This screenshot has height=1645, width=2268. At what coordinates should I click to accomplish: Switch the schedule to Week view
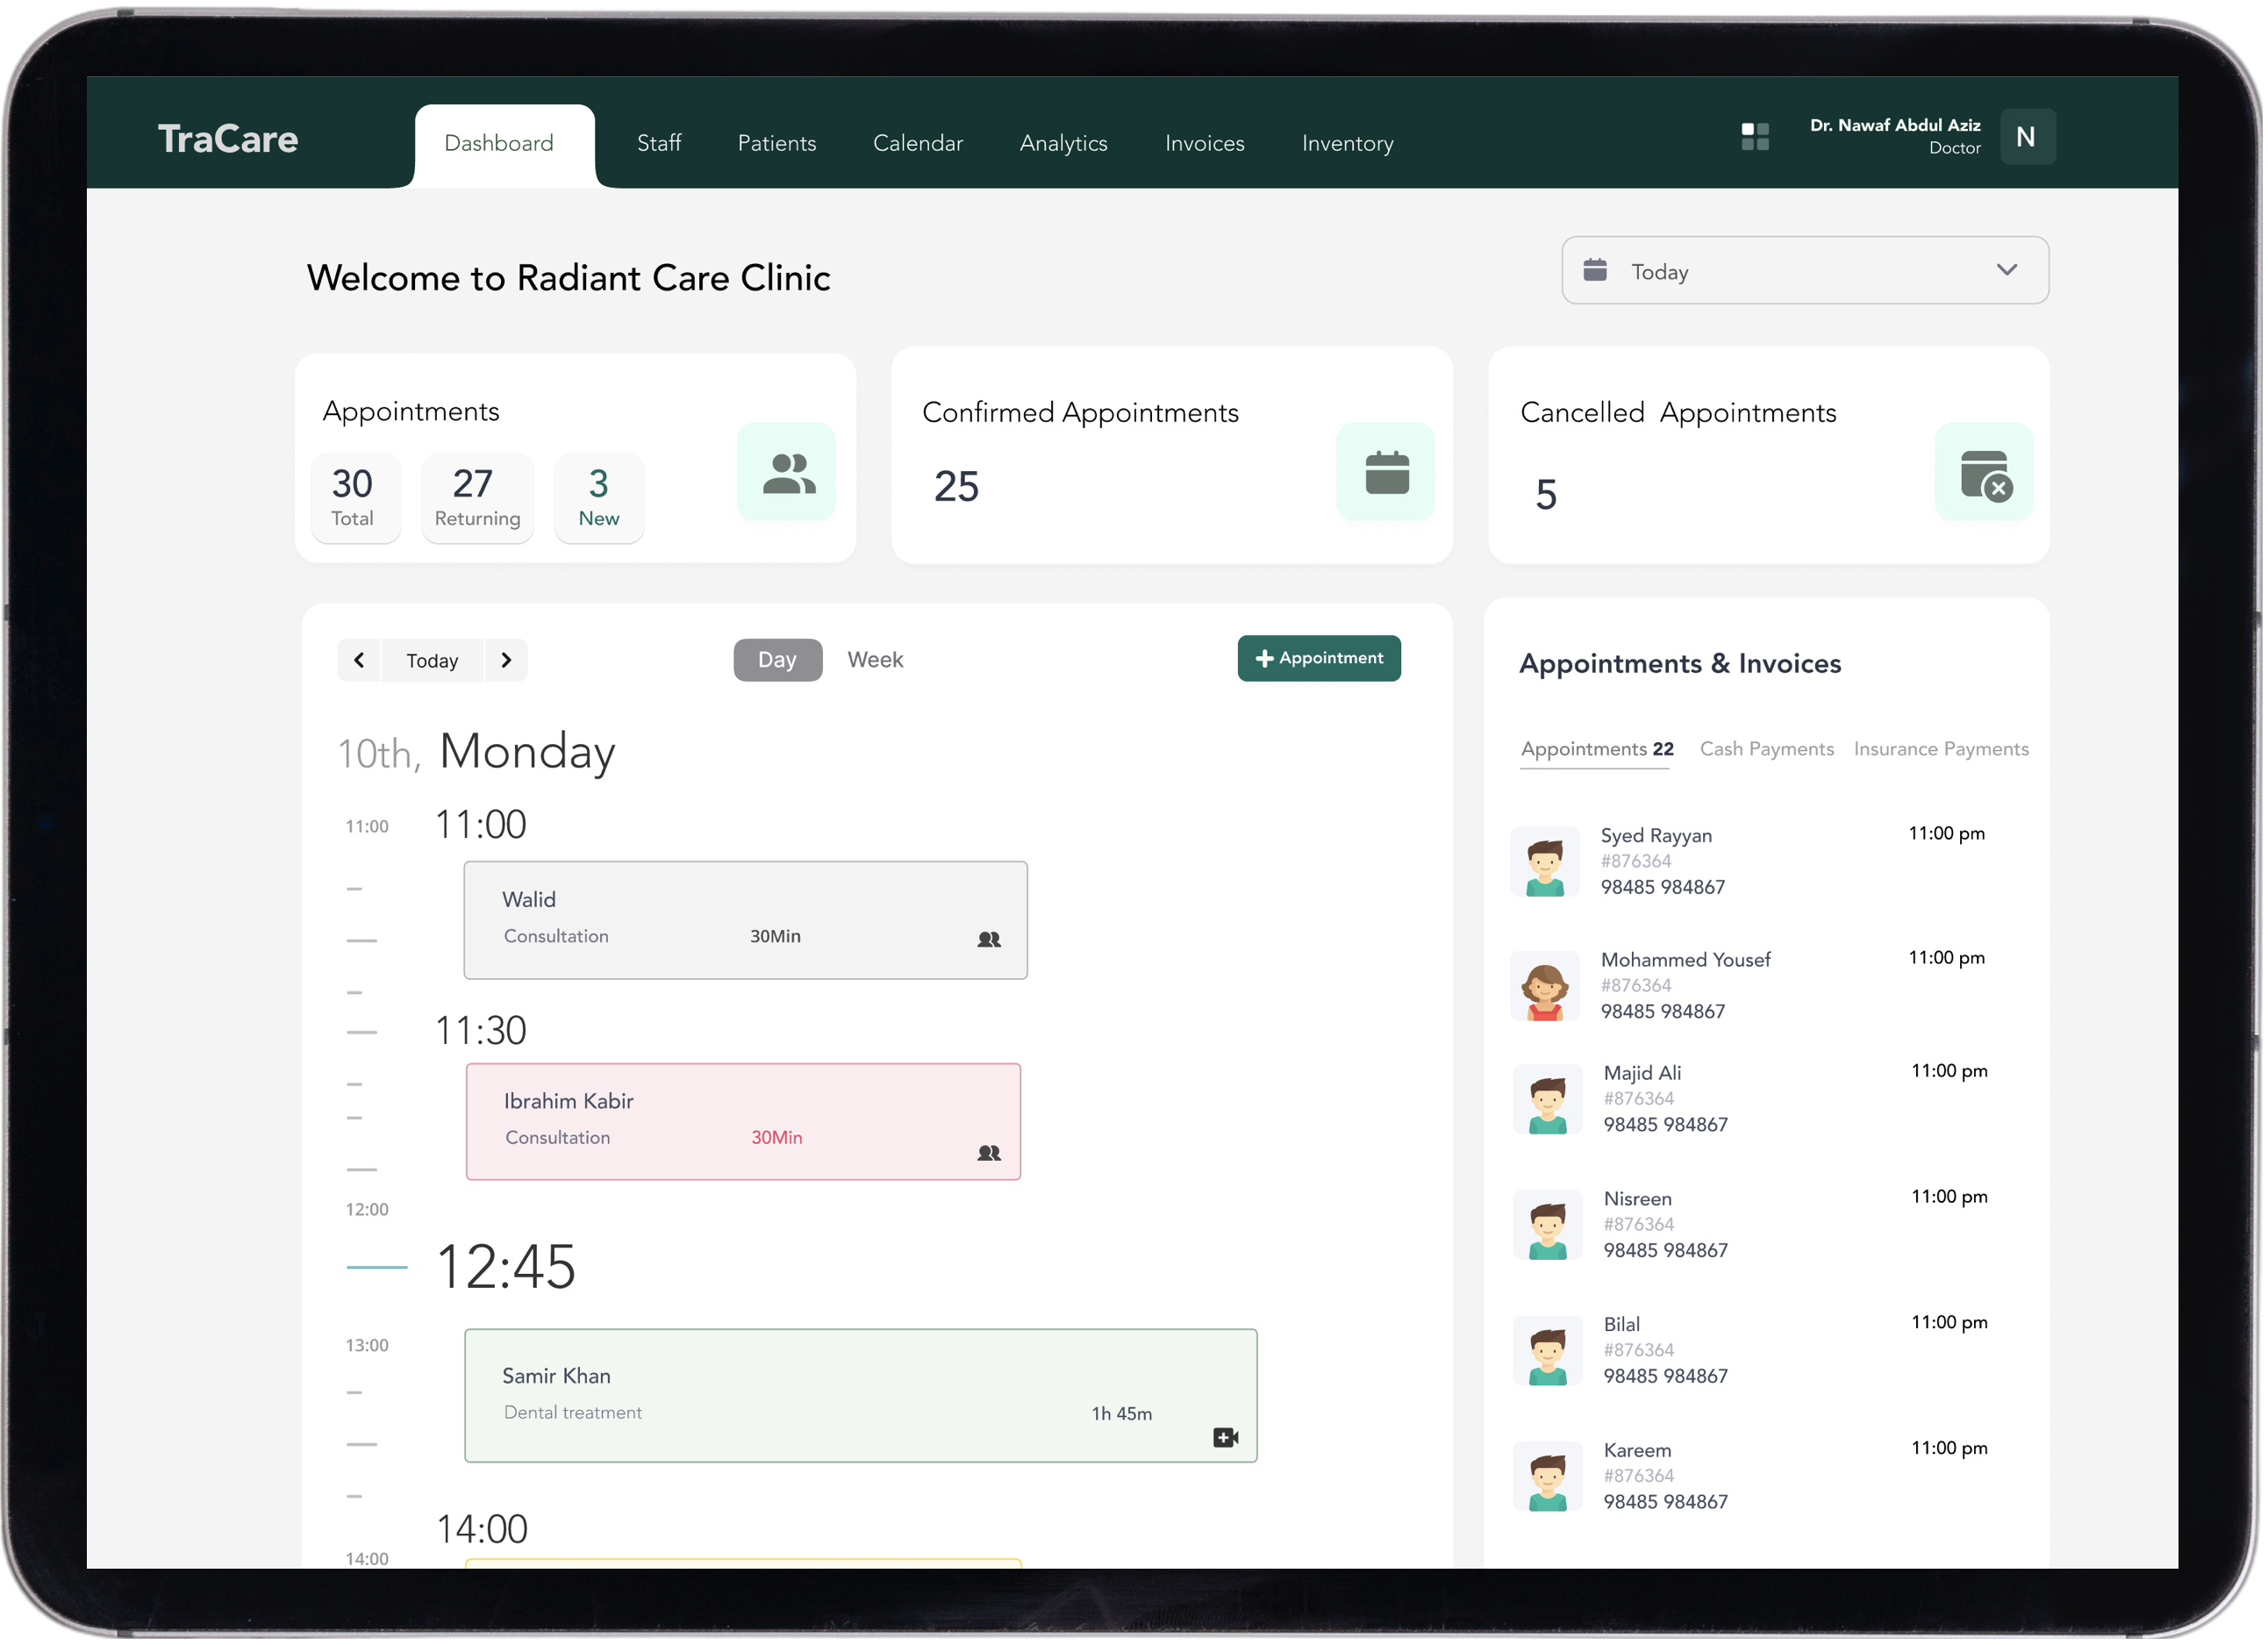coord(877,661)
